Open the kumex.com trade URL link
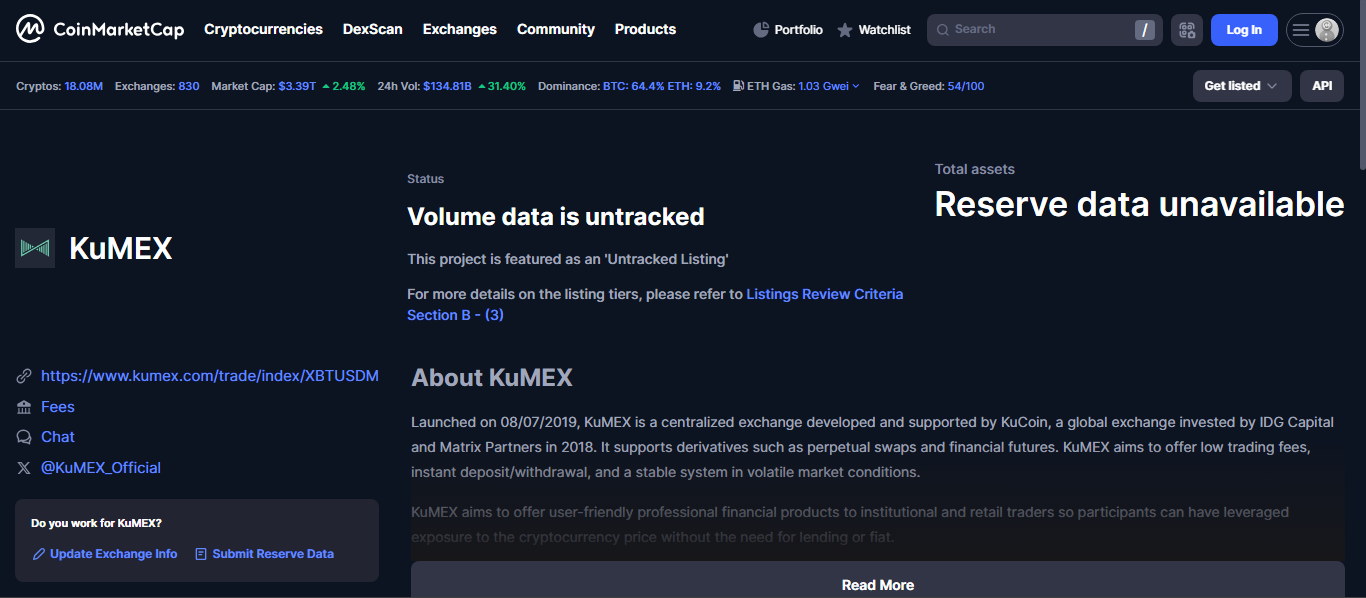Screen dimensions: 1366x598 click(210, 376)
